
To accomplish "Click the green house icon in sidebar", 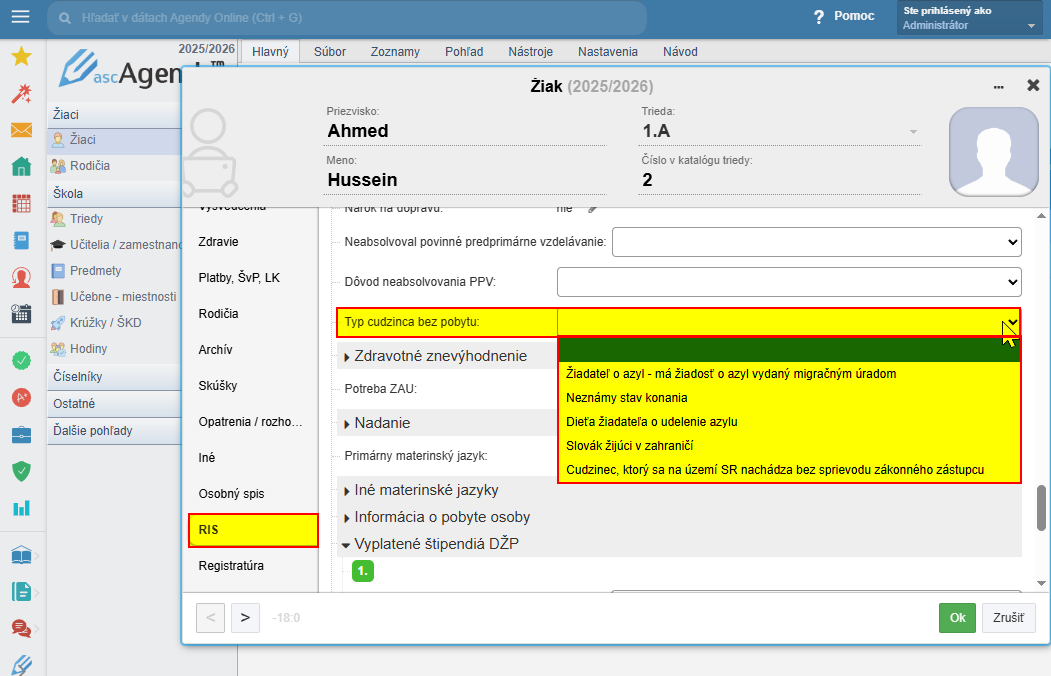I will click(21, 167).
